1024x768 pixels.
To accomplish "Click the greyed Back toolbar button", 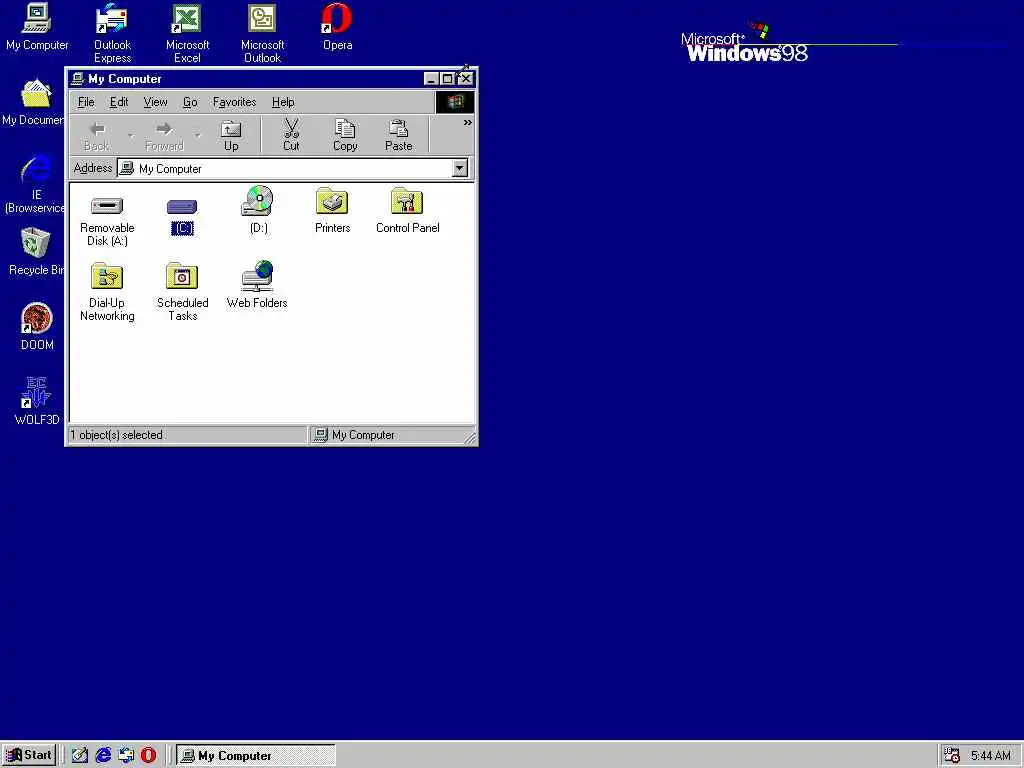I will (x=97, y=135).
